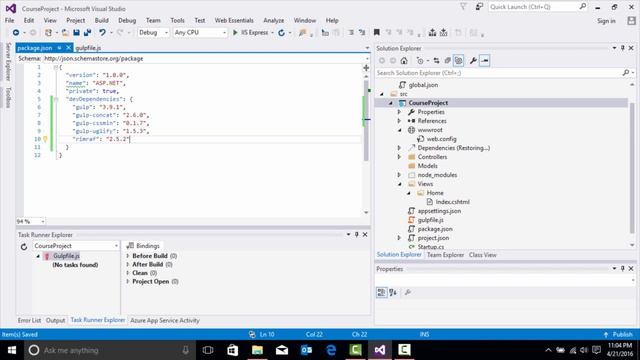Switch to the Output tab
Image resolution: width=640 pixels, height=360 pixels.
(56, 320)
